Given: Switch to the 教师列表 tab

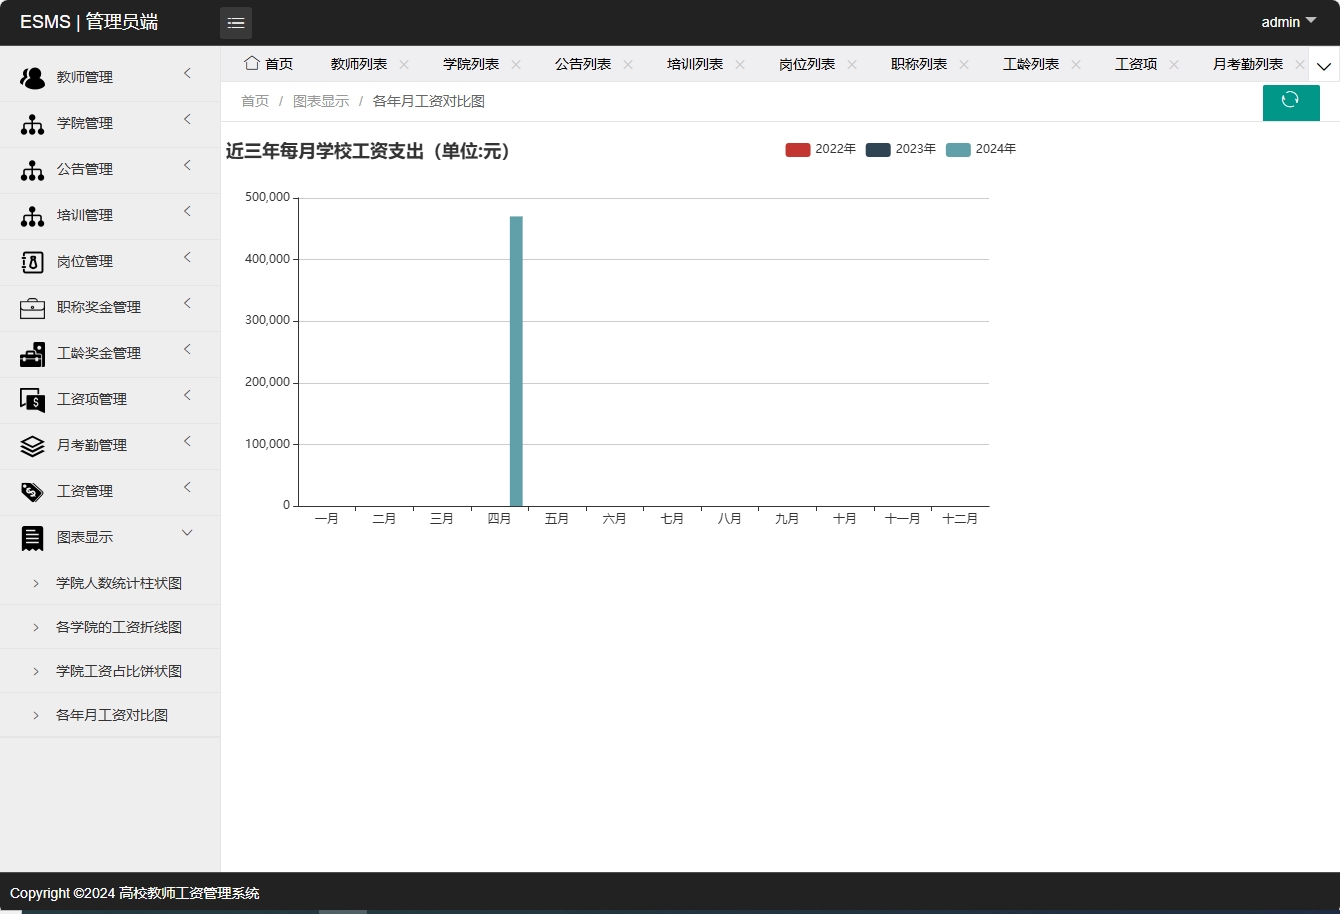Looking at the screenshot, I should point(360,63).
